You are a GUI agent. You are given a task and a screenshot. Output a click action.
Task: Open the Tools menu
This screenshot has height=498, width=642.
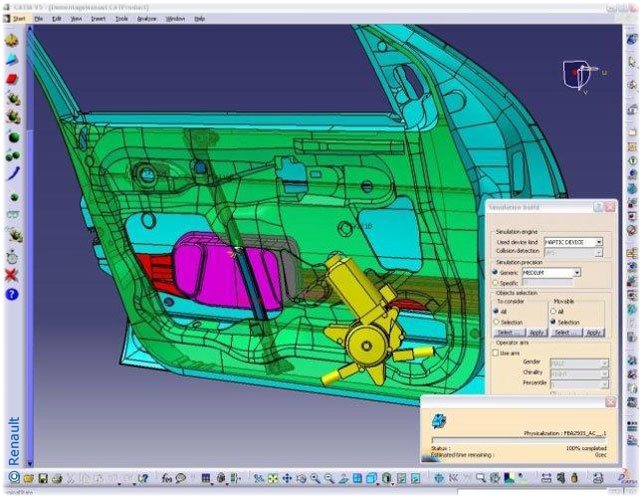(x=121, y=19)
